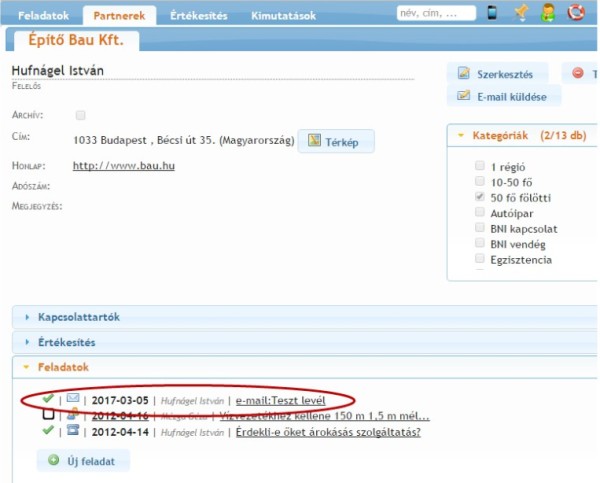
Task: Click the green checkmark on 2017-03-05 task
Action: (48, 399)
